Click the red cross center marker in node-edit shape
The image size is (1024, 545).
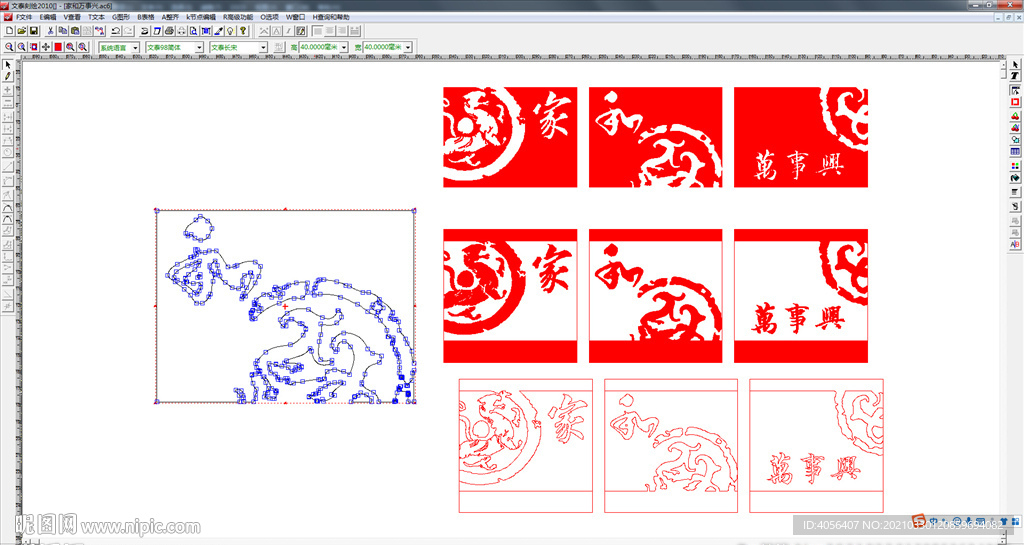click(285, 306)
